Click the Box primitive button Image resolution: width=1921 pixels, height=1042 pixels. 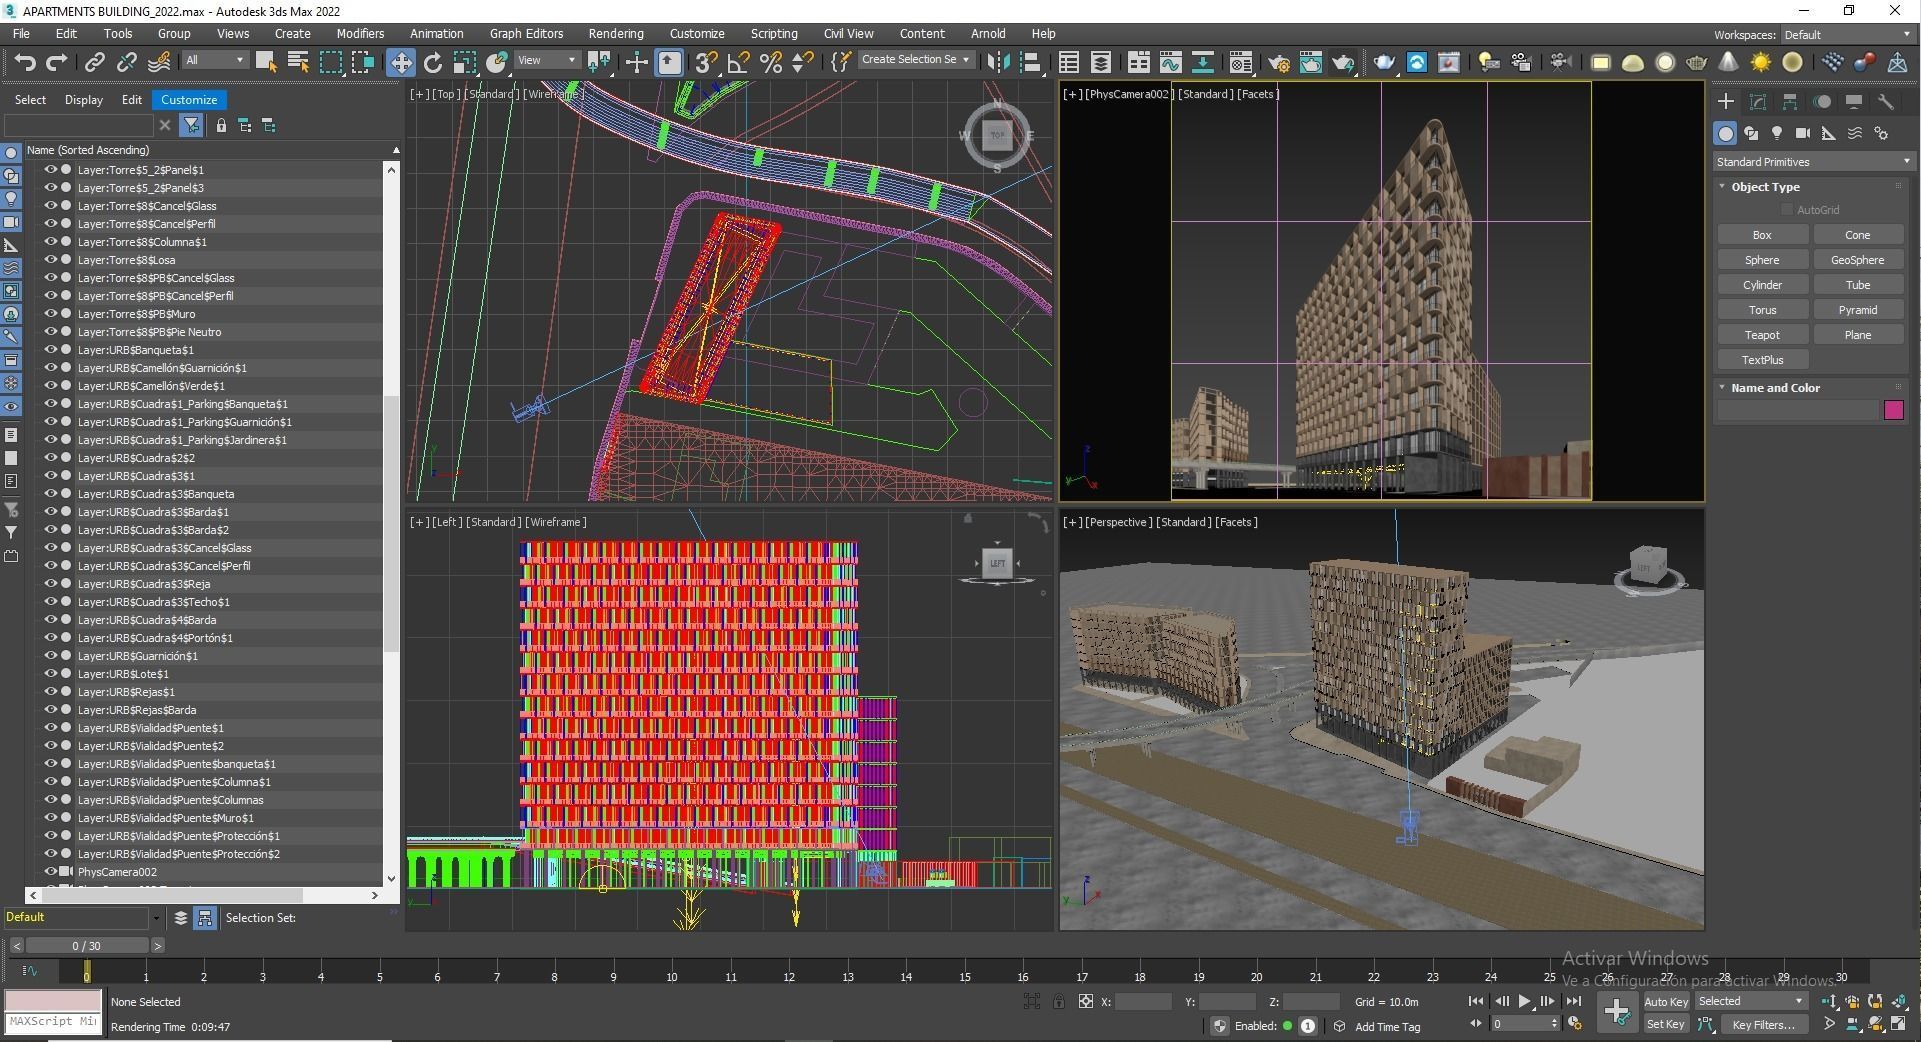pos(1762,235)
